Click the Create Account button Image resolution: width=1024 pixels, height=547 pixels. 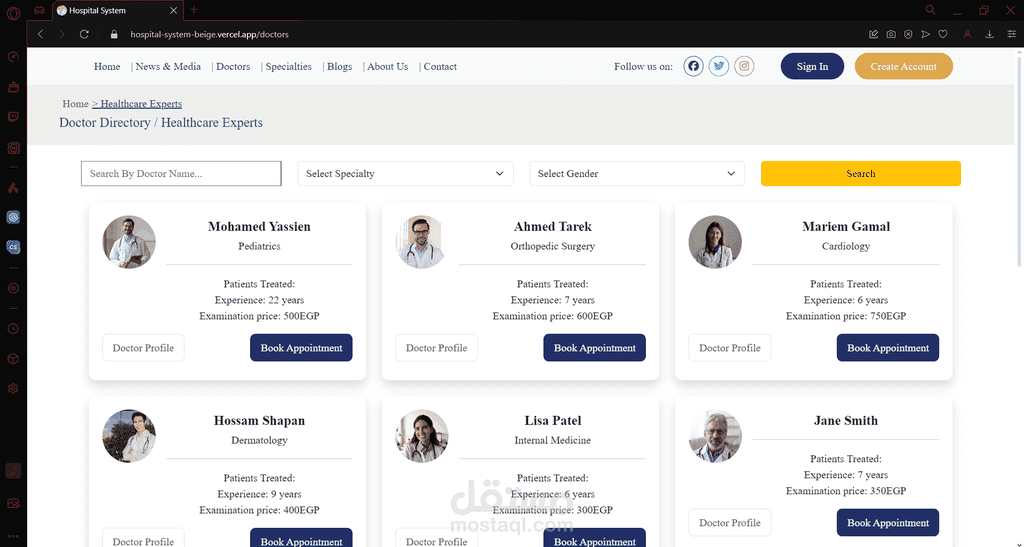click(904, 67)
